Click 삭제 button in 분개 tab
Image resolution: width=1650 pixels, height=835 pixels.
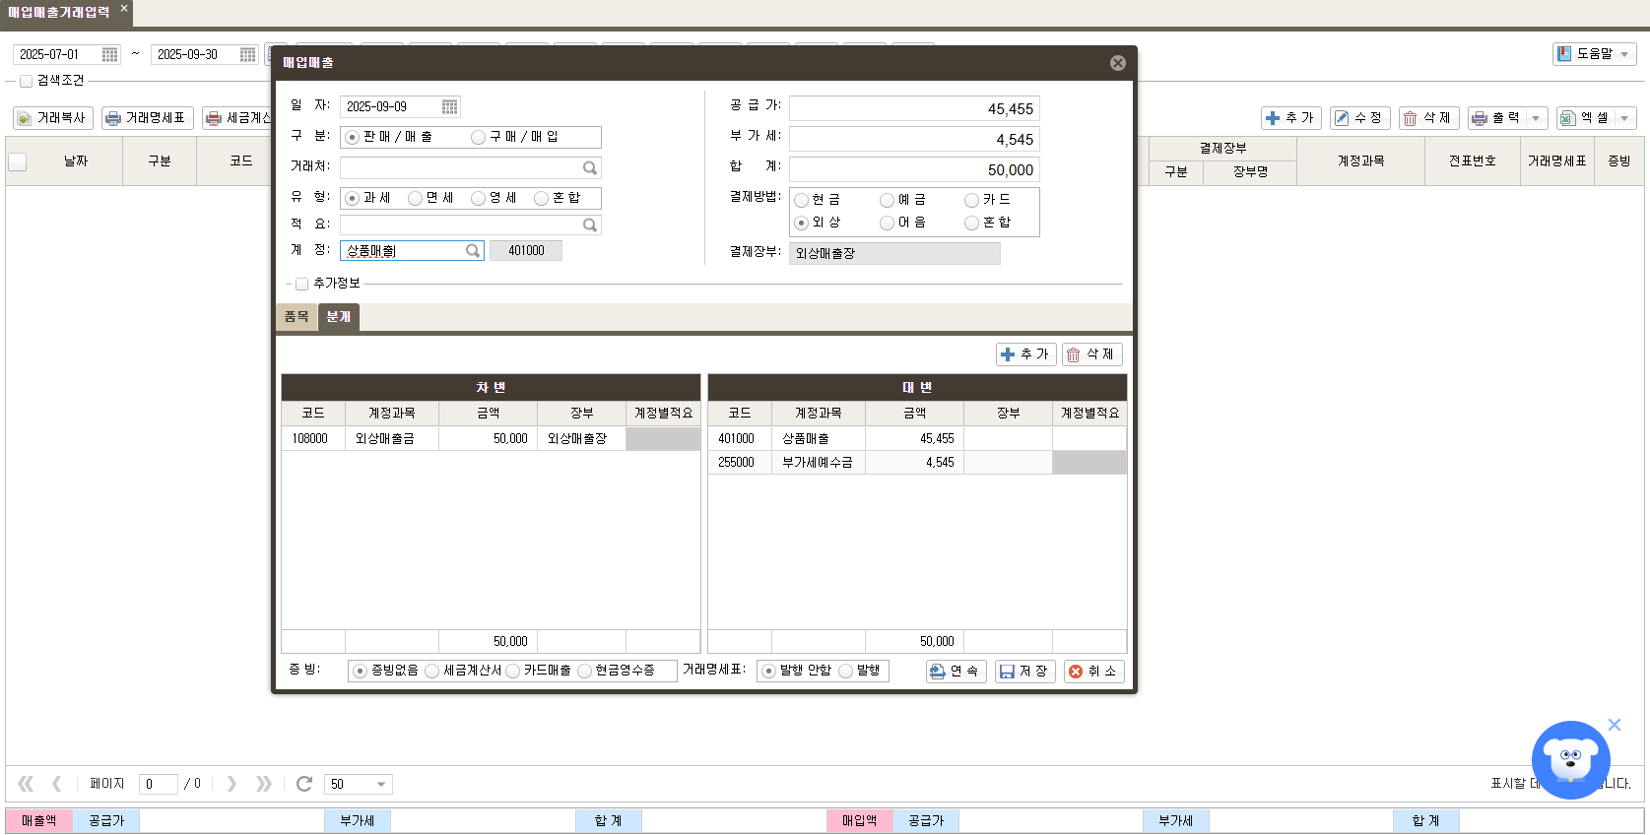1092,355
